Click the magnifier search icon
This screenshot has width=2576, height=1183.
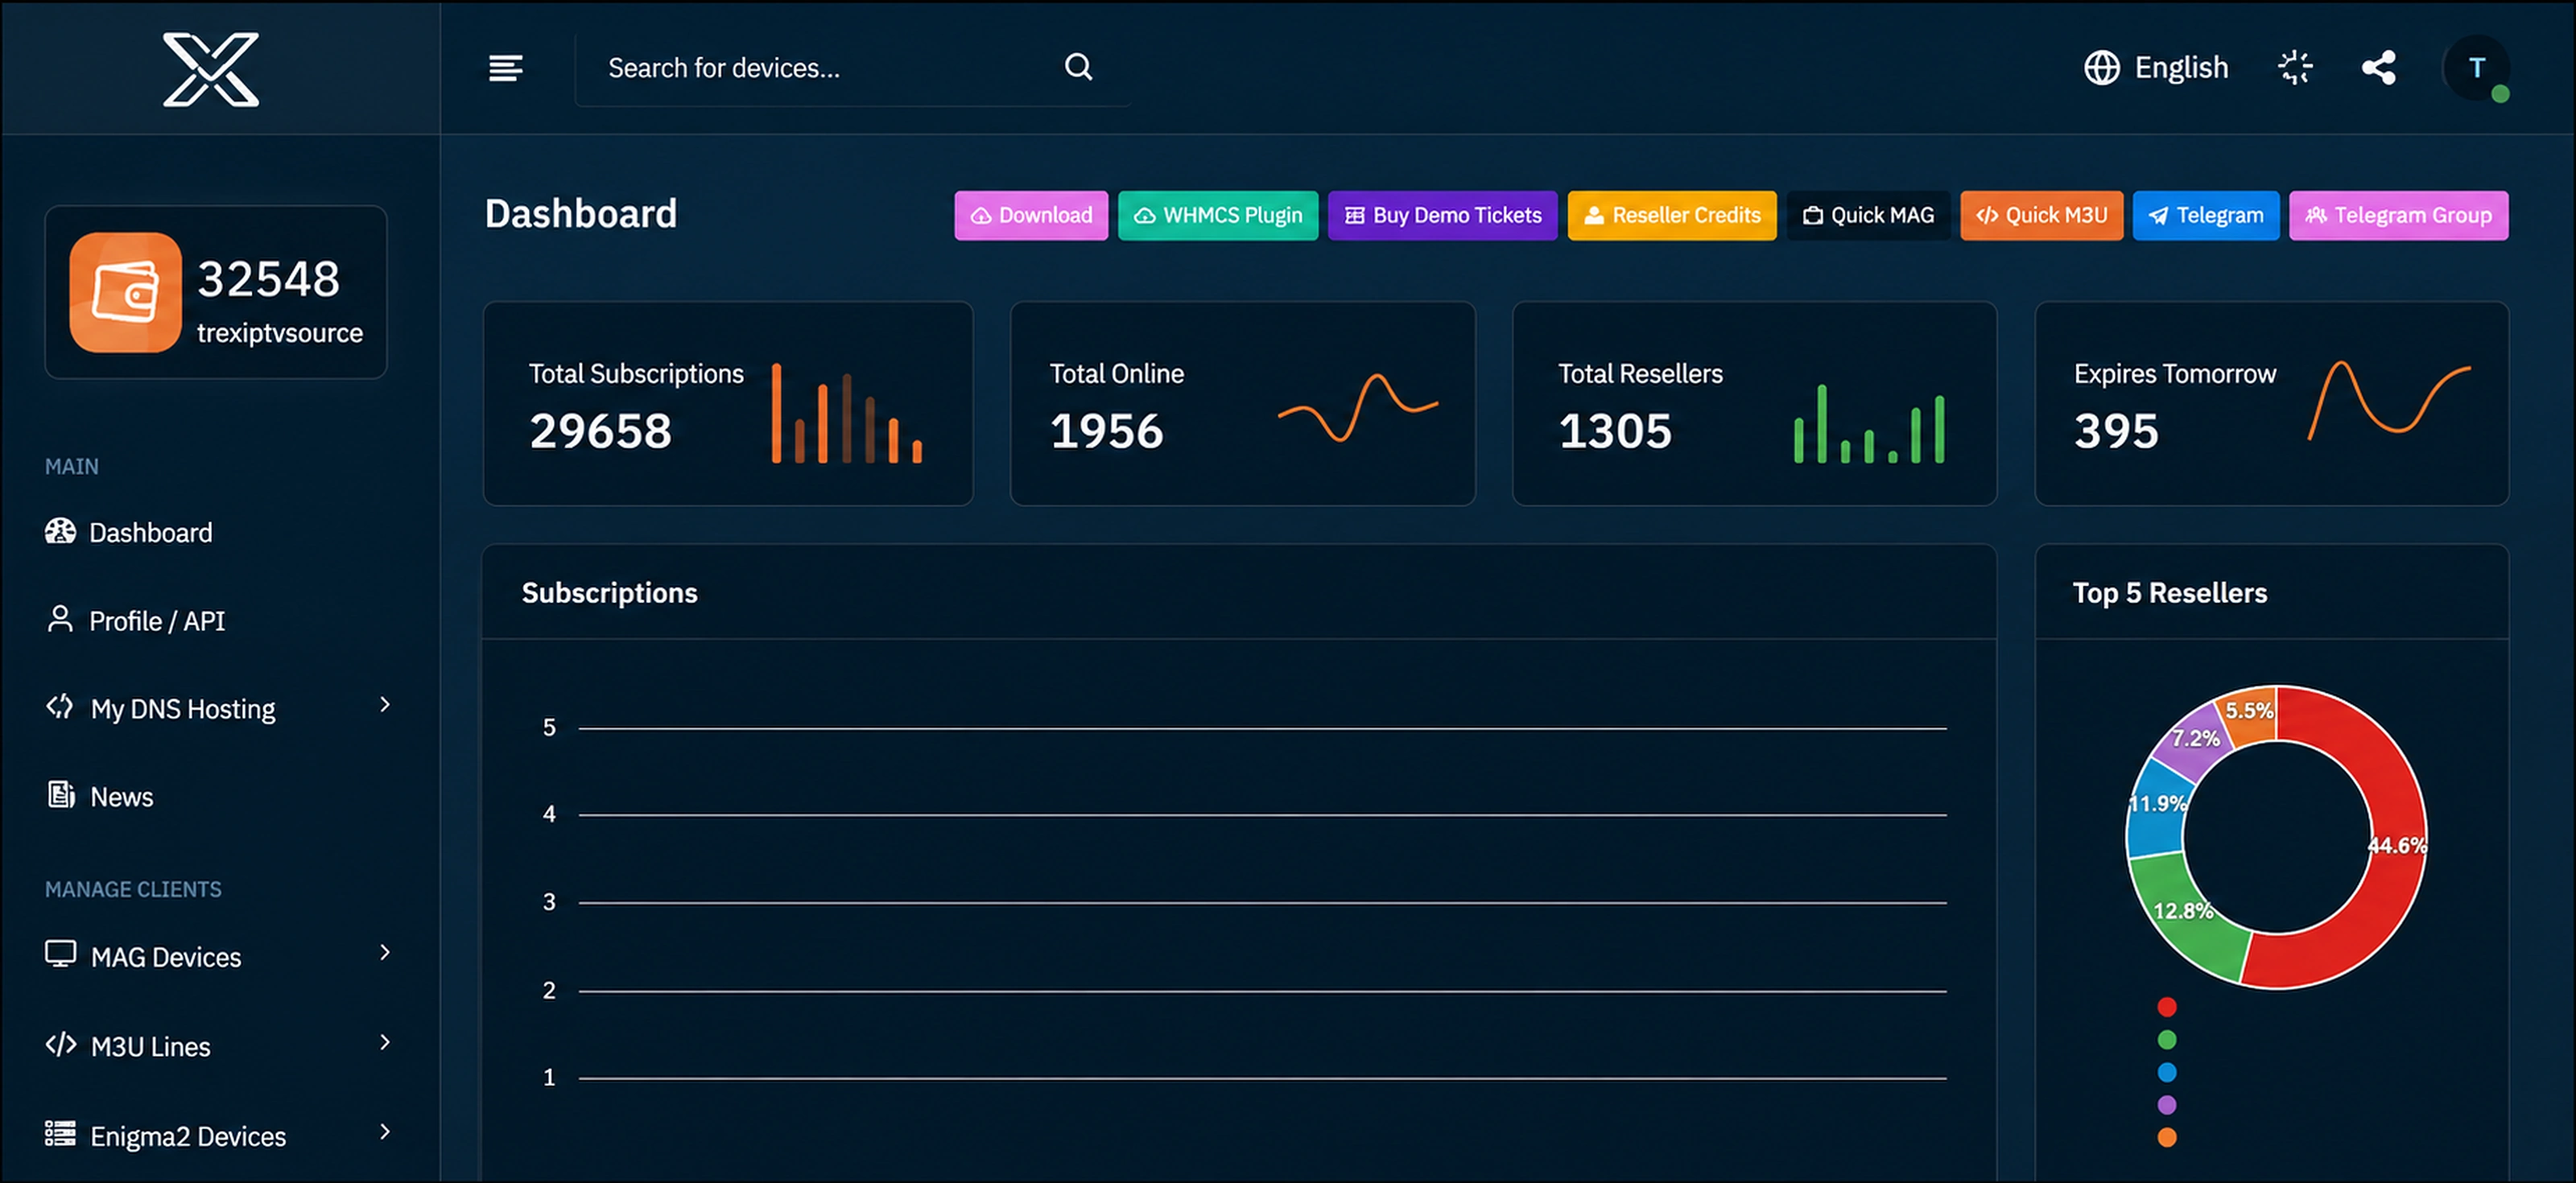(1078, 67)
